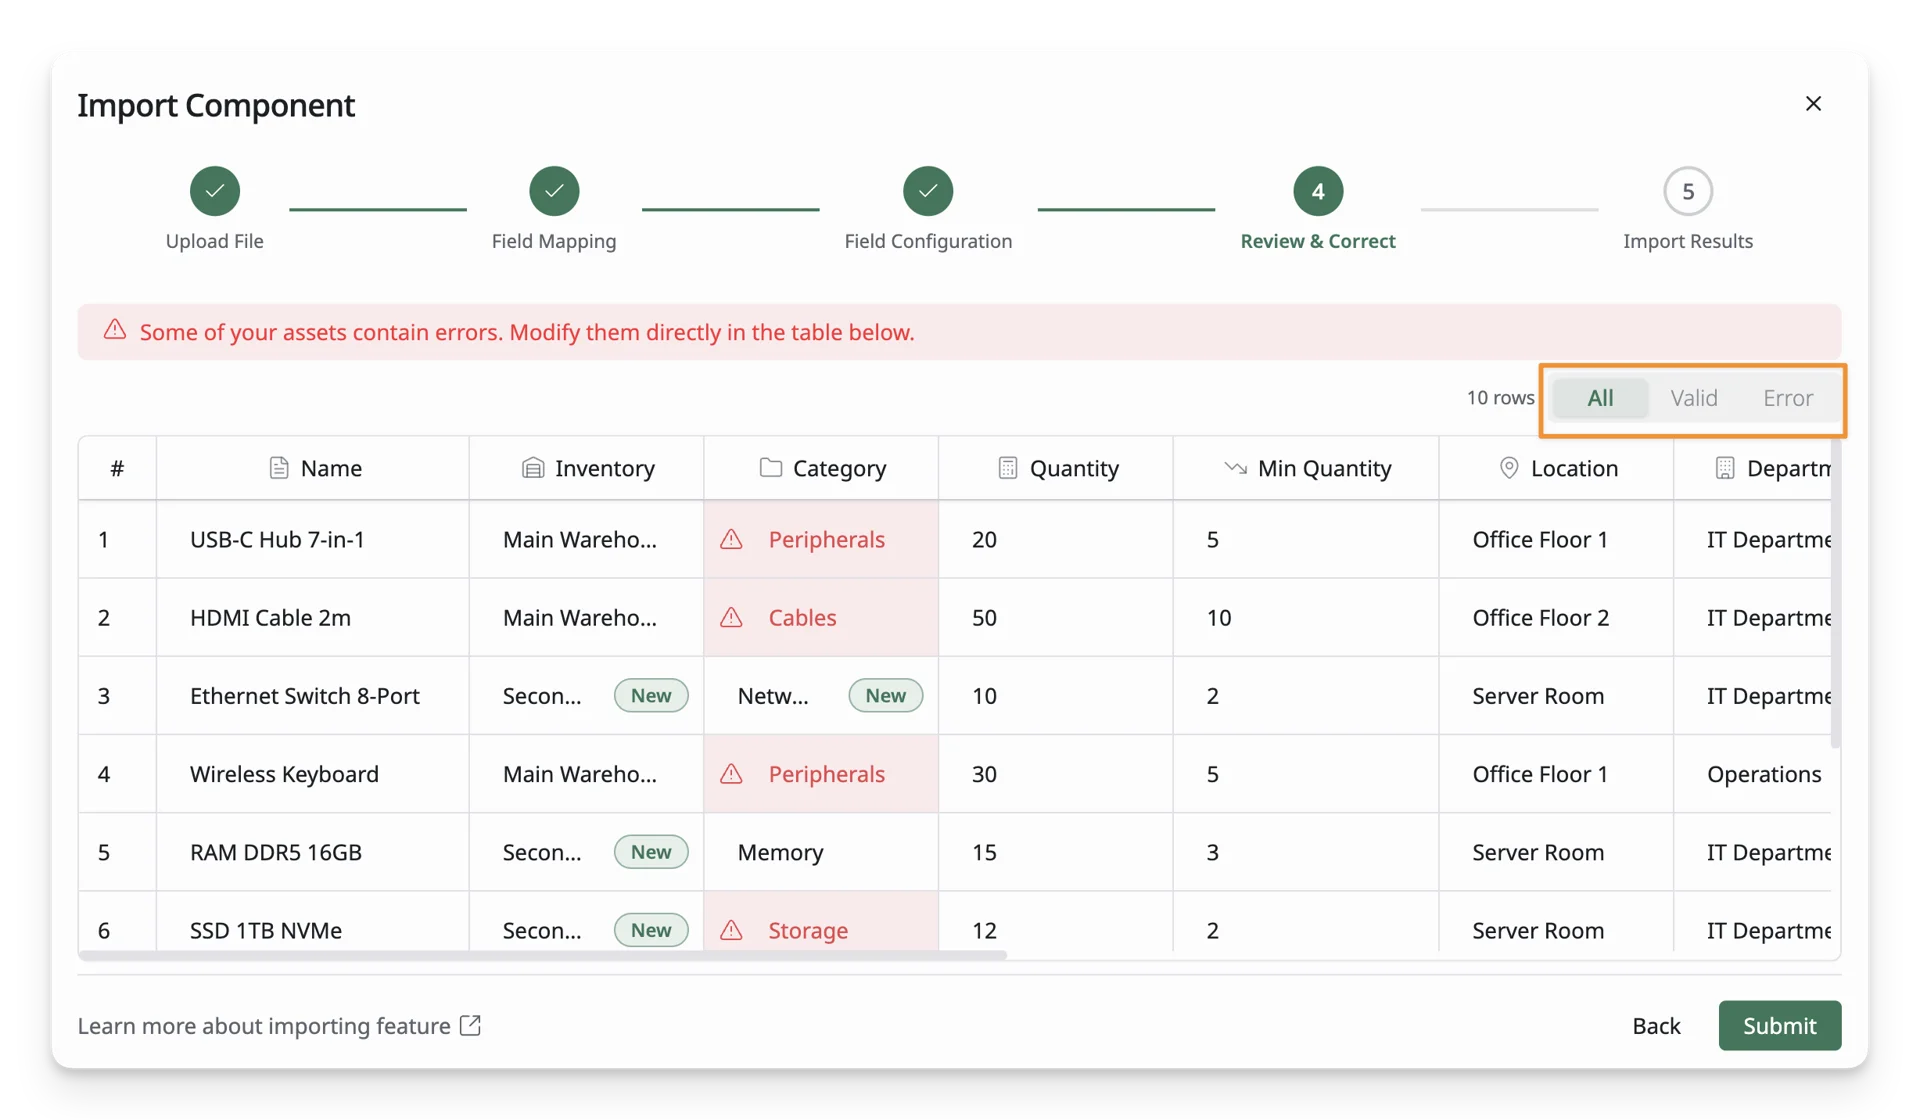Select the Memory category cell

[x=821, y=852]
